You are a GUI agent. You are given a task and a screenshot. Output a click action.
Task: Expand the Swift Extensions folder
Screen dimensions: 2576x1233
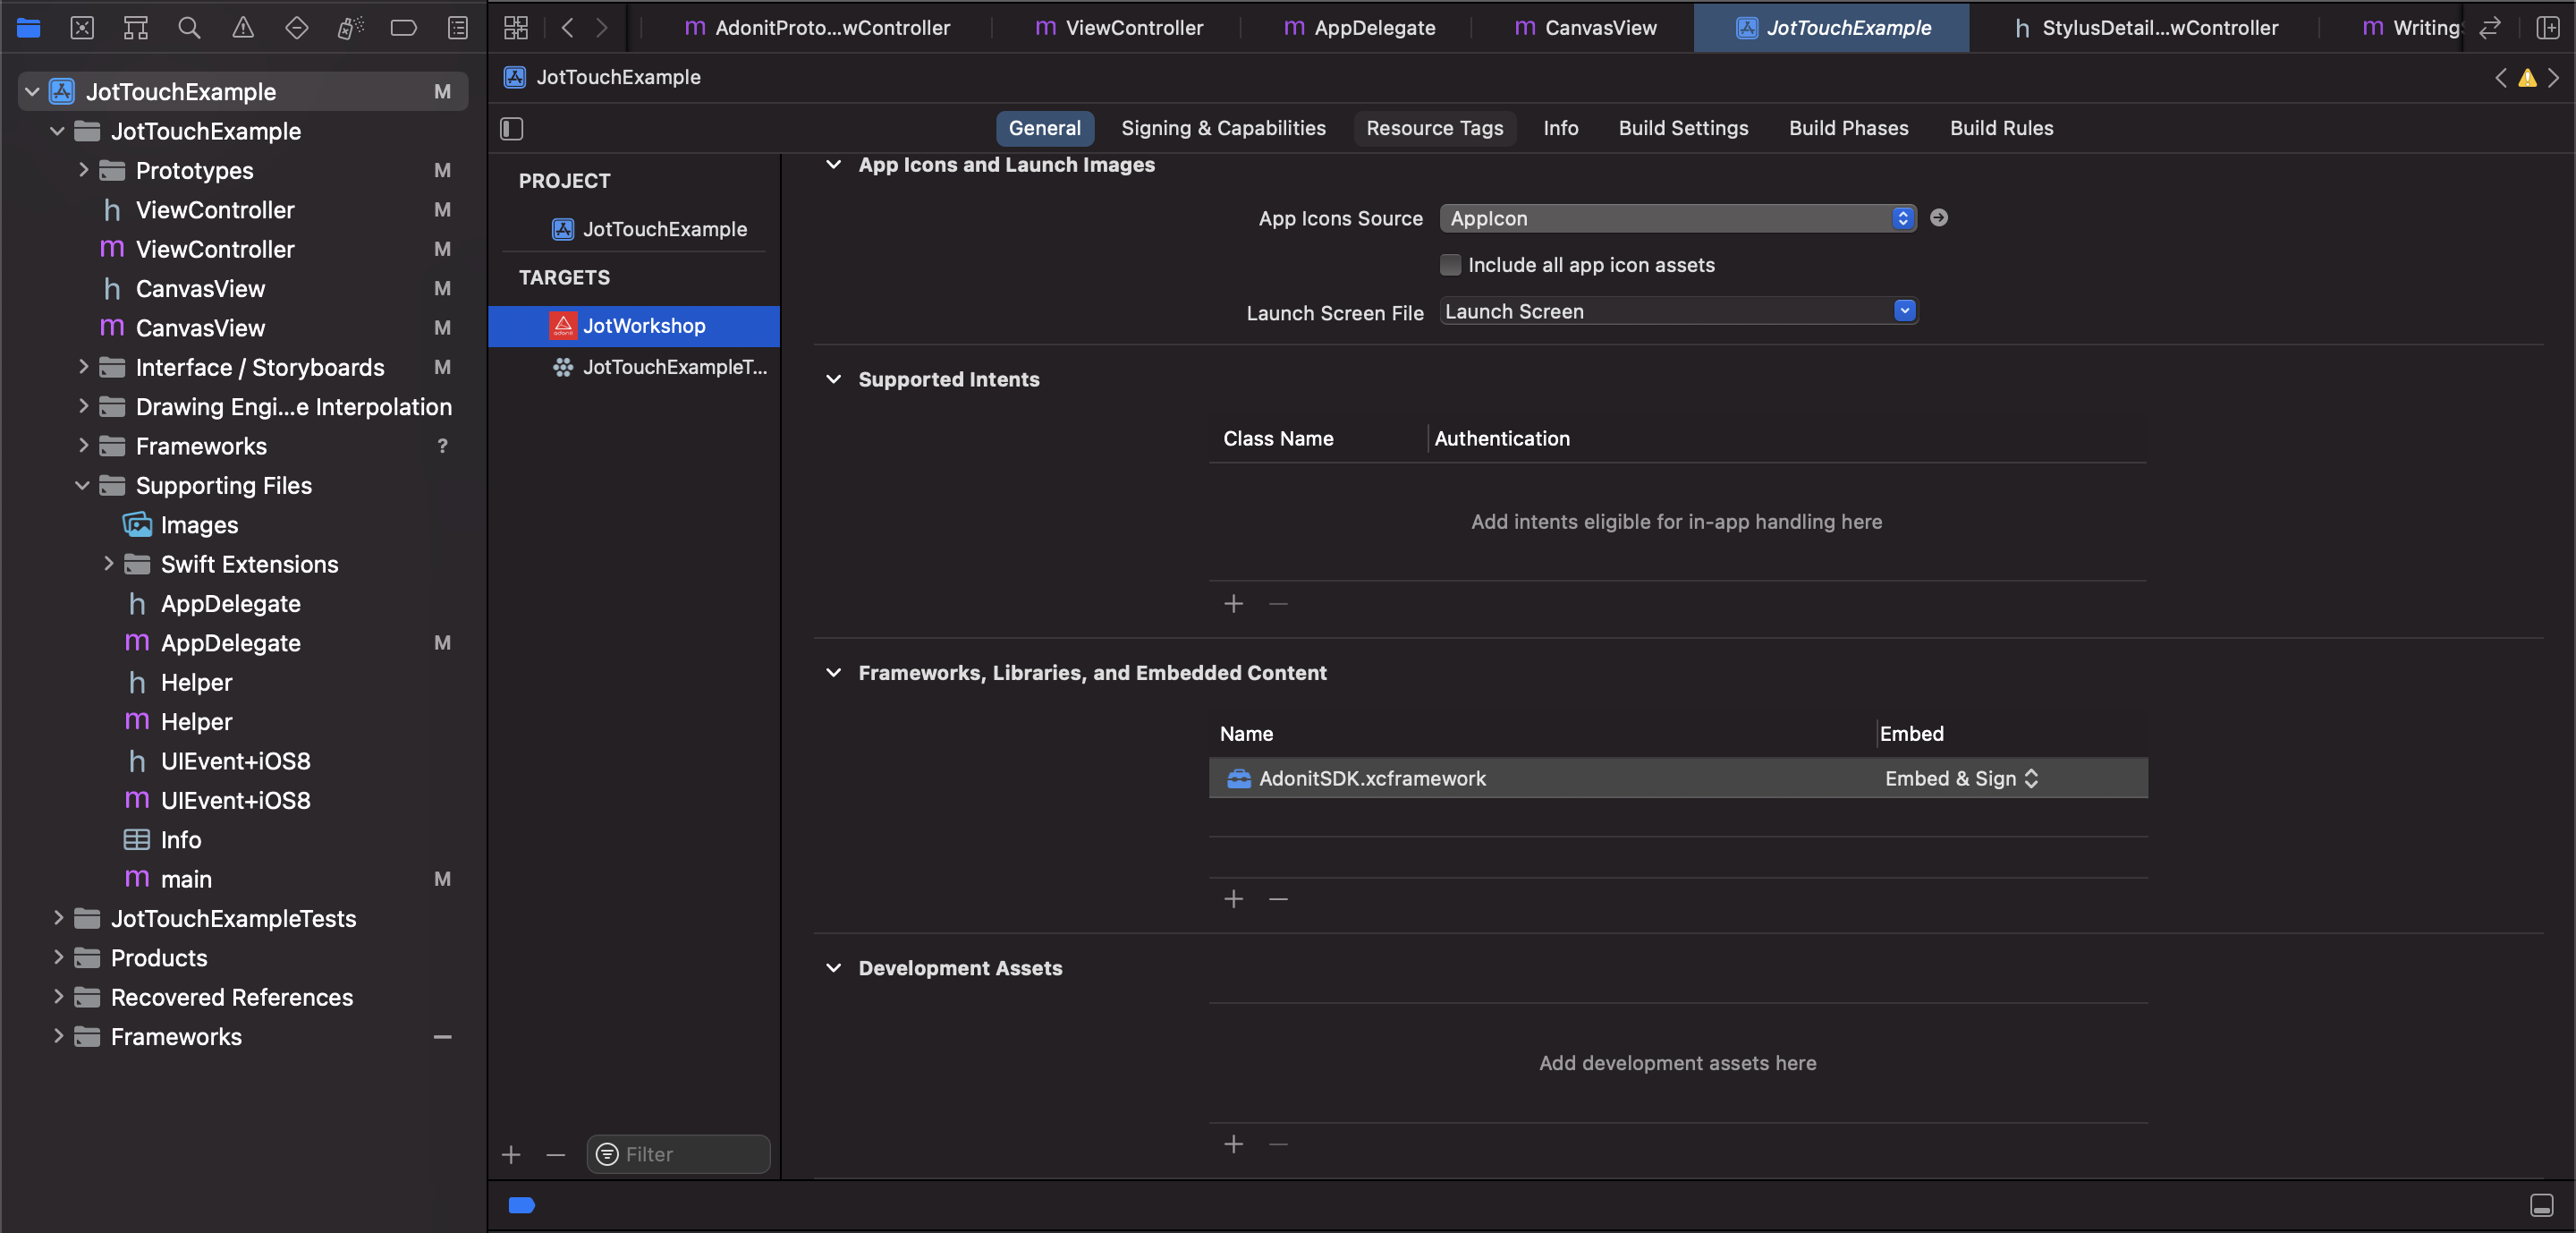(108, 564)
